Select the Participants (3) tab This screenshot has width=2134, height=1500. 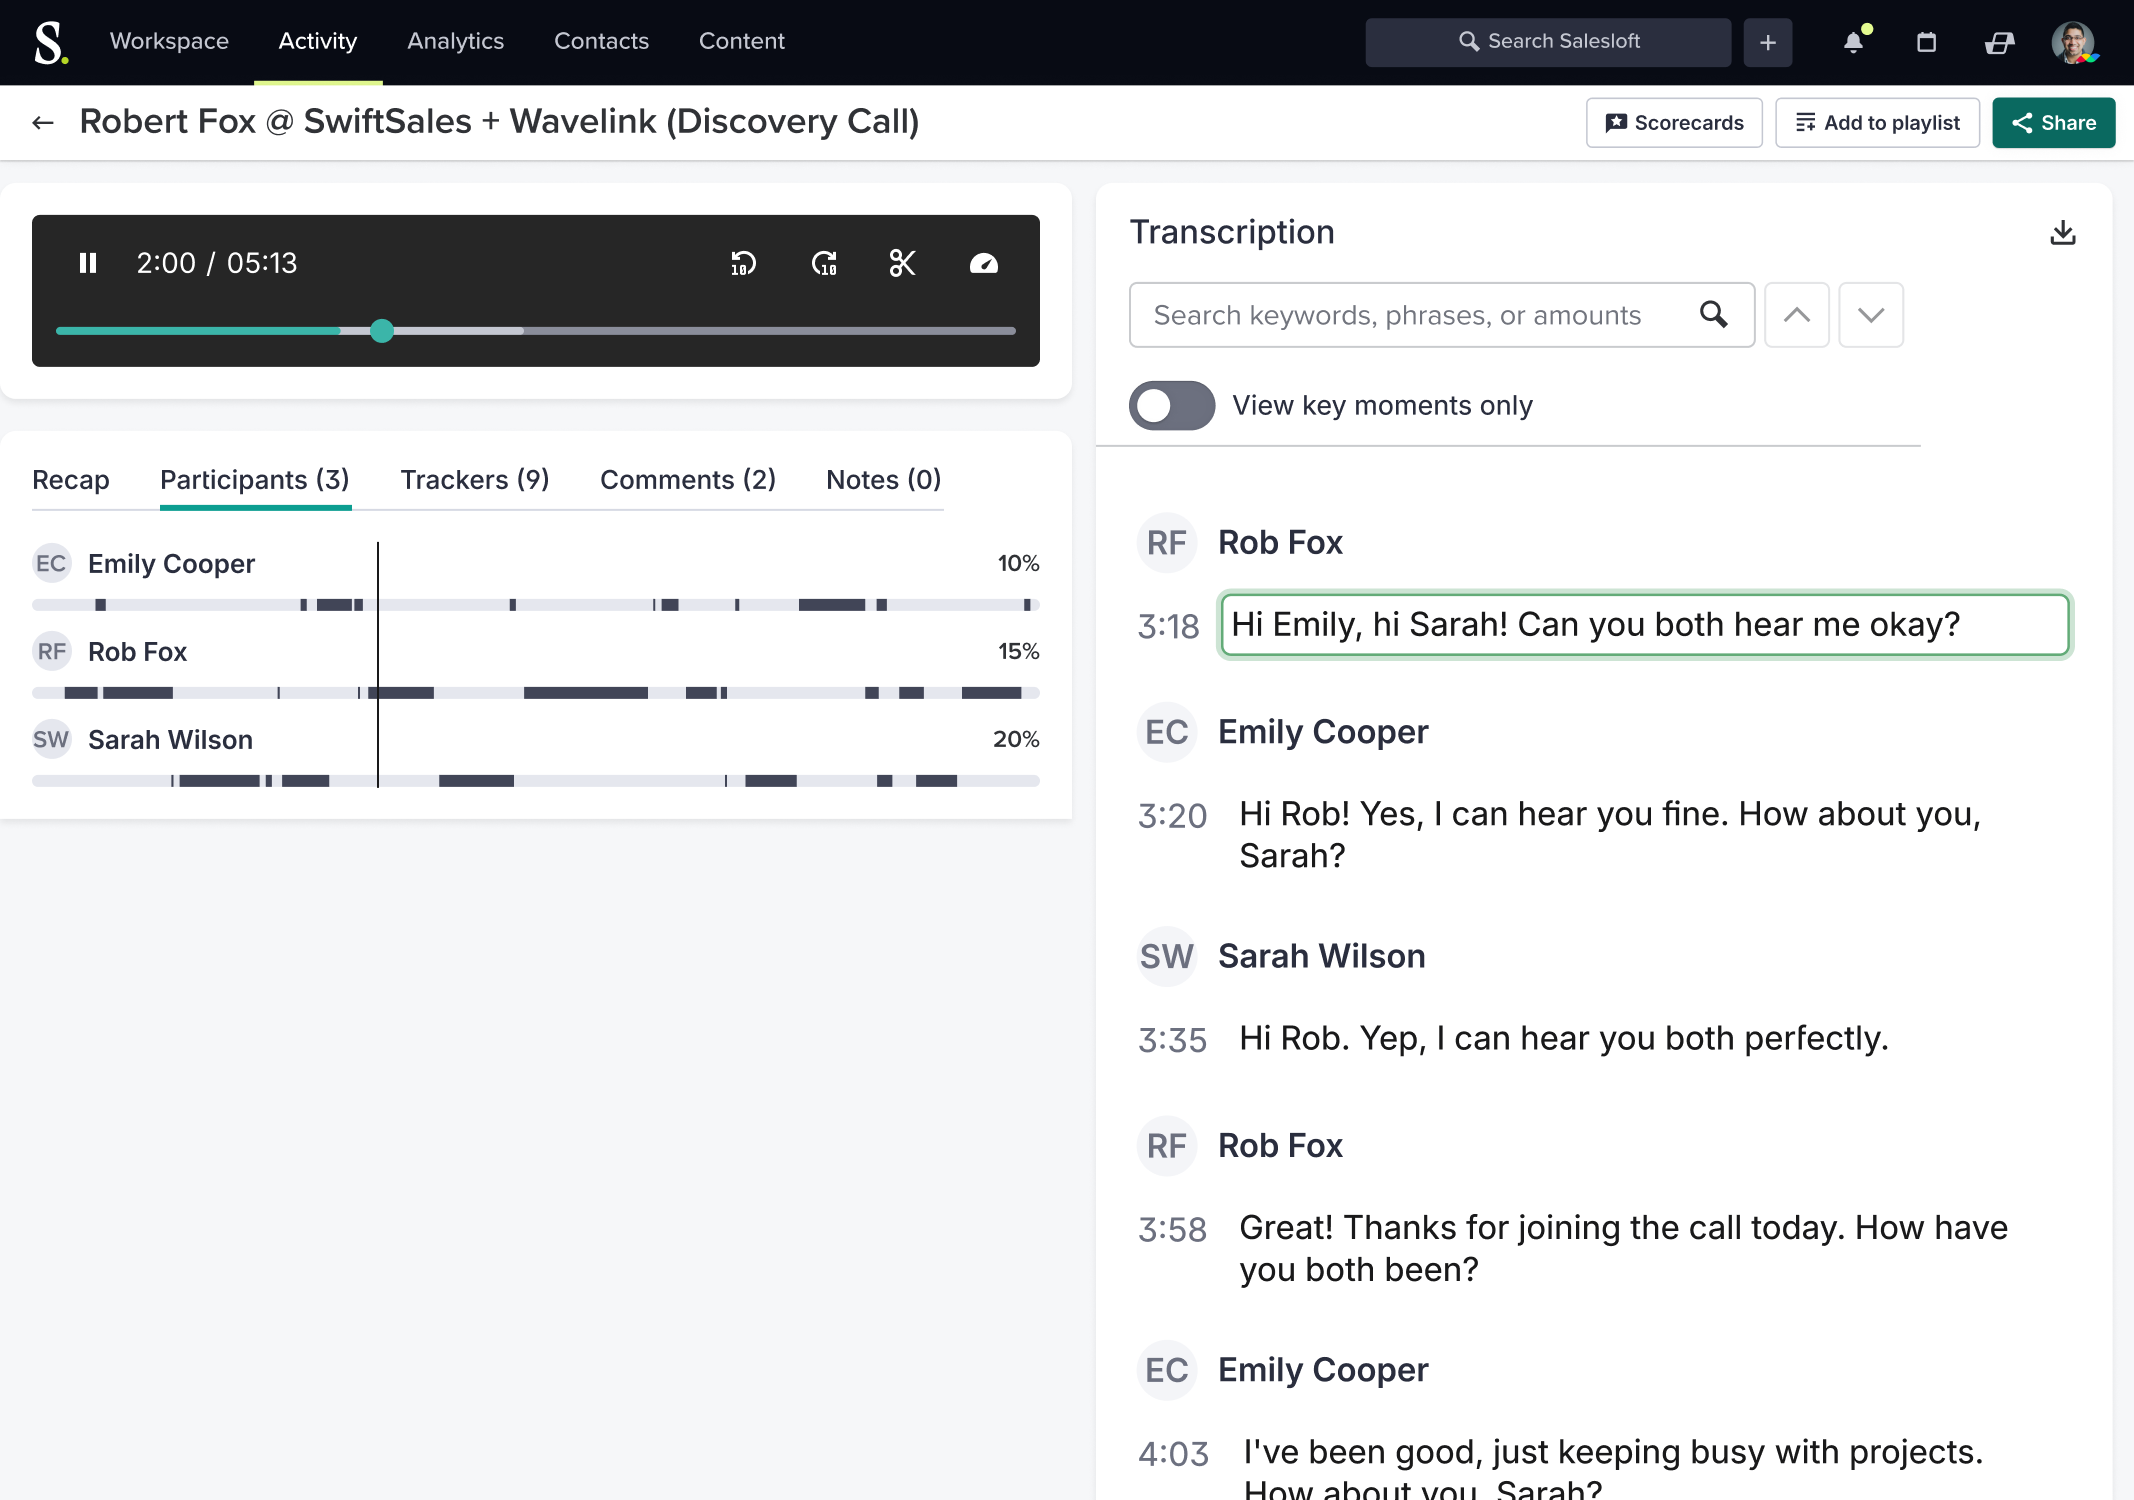click(x=255, y=480)
